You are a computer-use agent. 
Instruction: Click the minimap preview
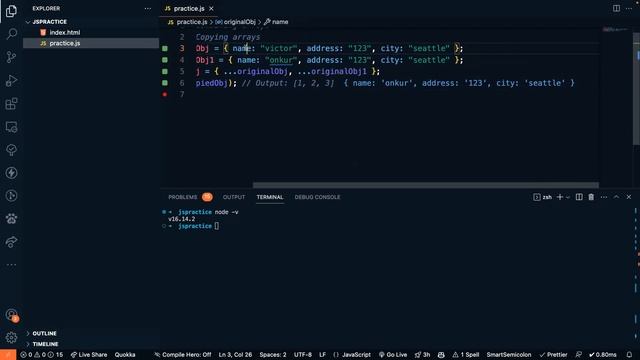[616, 29]
